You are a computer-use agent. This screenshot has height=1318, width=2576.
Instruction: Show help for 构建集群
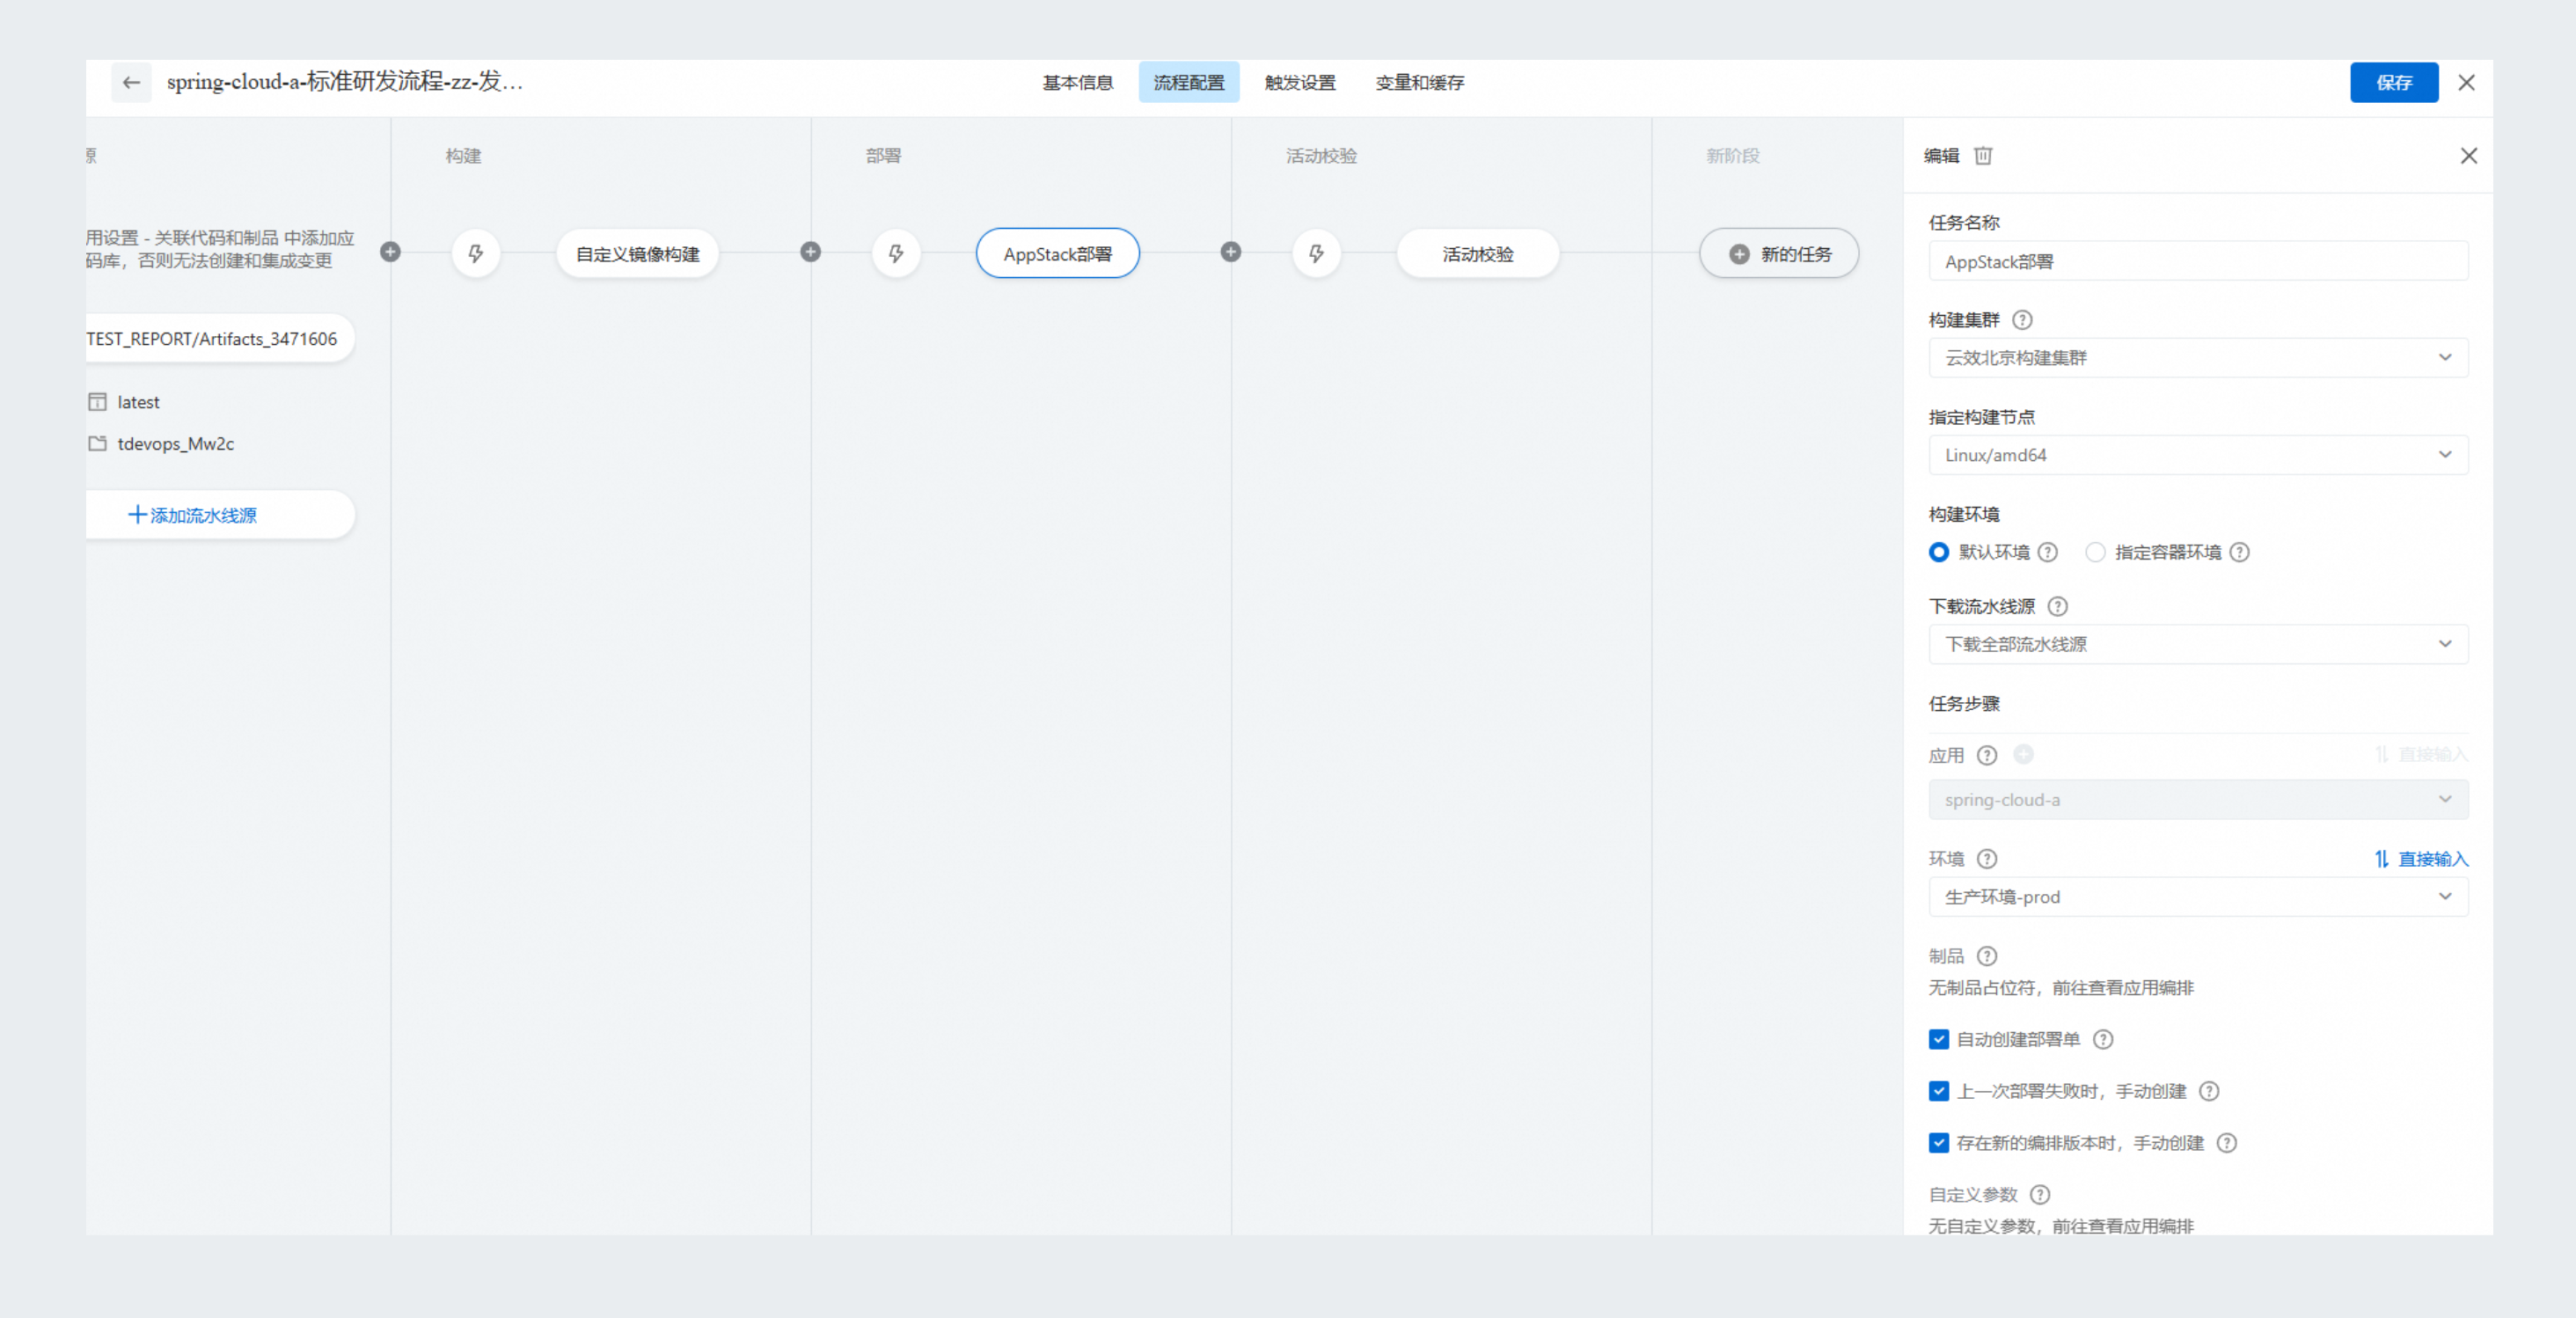2022,320
